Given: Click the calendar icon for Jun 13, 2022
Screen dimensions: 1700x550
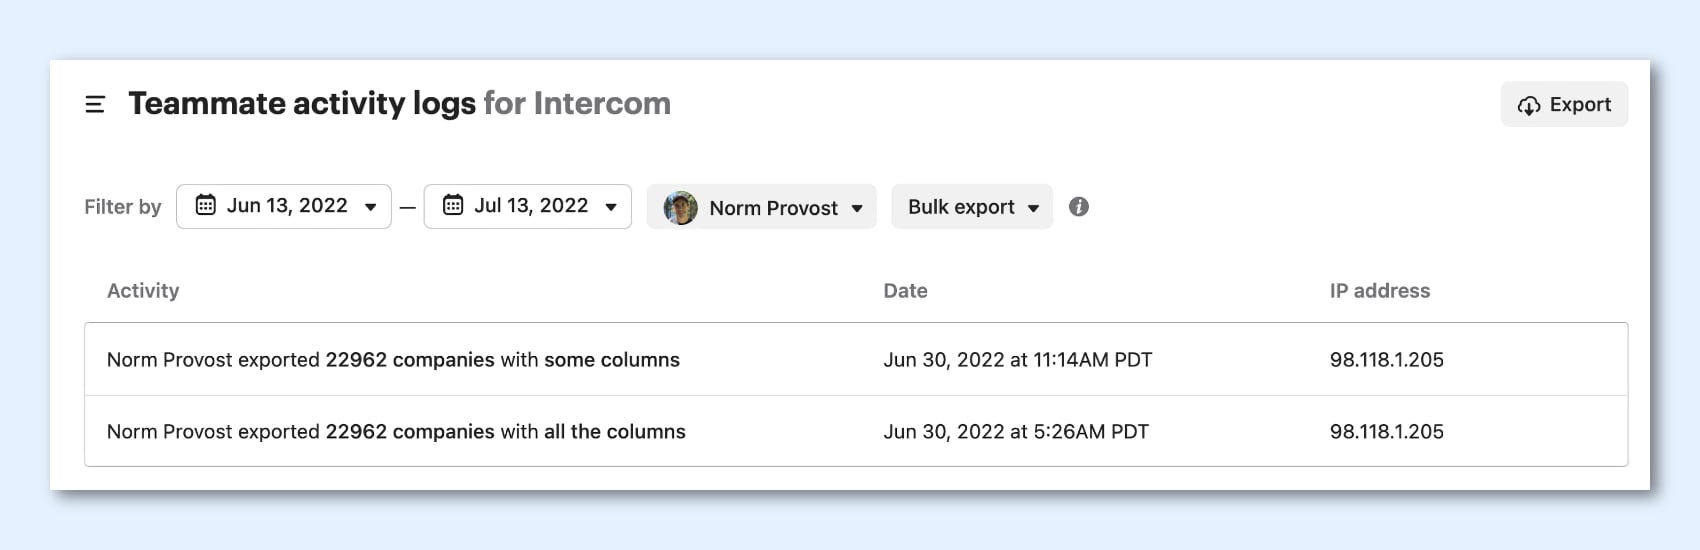Looking at the screenshot, I should [x=206, y=206].
